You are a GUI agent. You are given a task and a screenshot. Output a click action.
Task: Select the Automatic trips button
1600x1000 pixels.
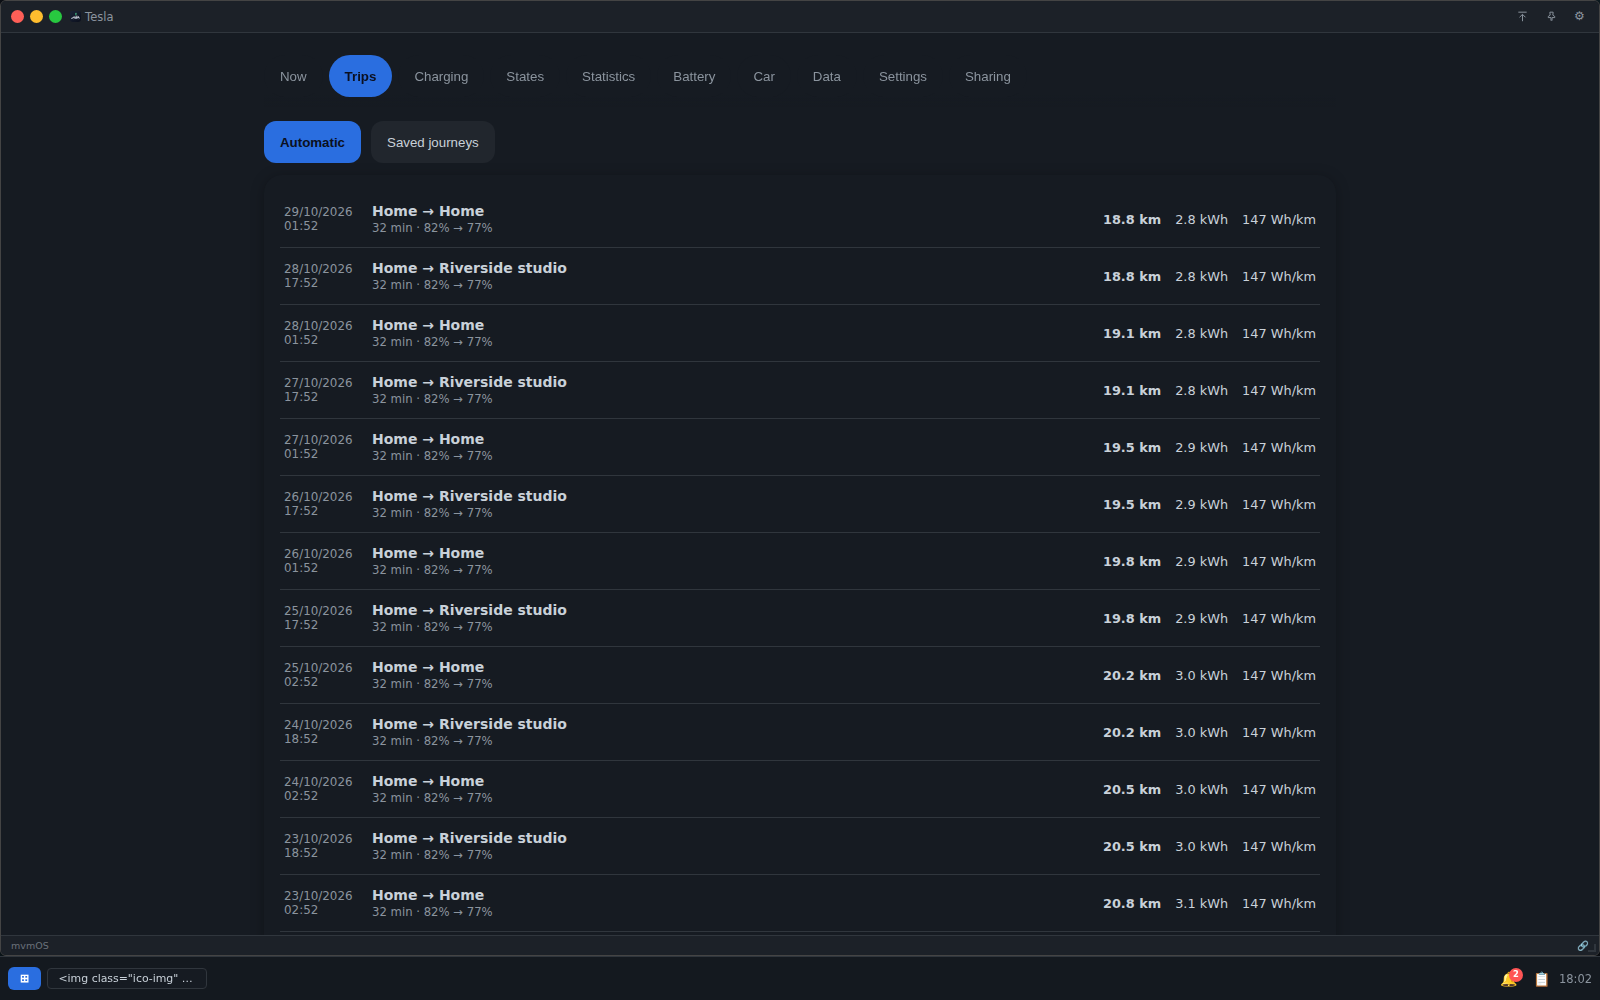pyautogui.click(x=312, y=142)
